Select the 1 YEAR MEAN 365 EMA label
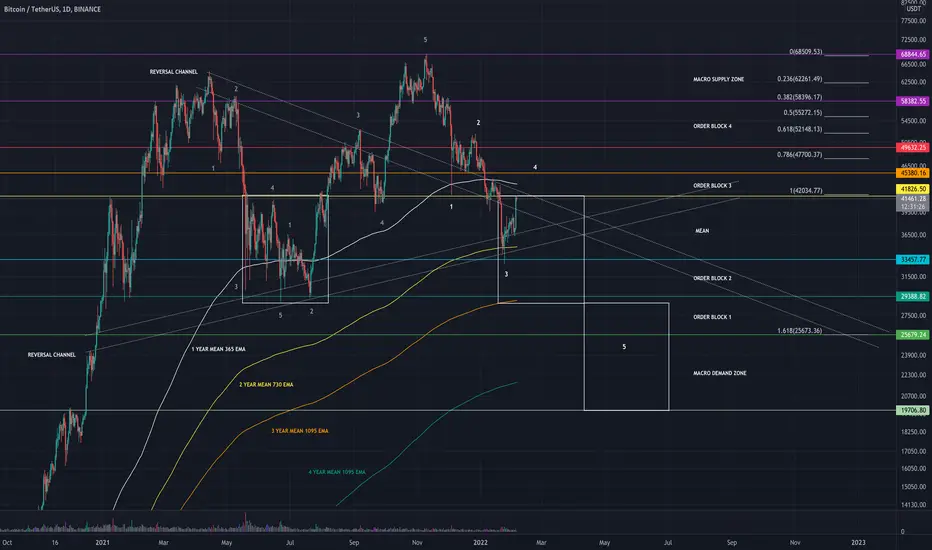 [218, 349]
